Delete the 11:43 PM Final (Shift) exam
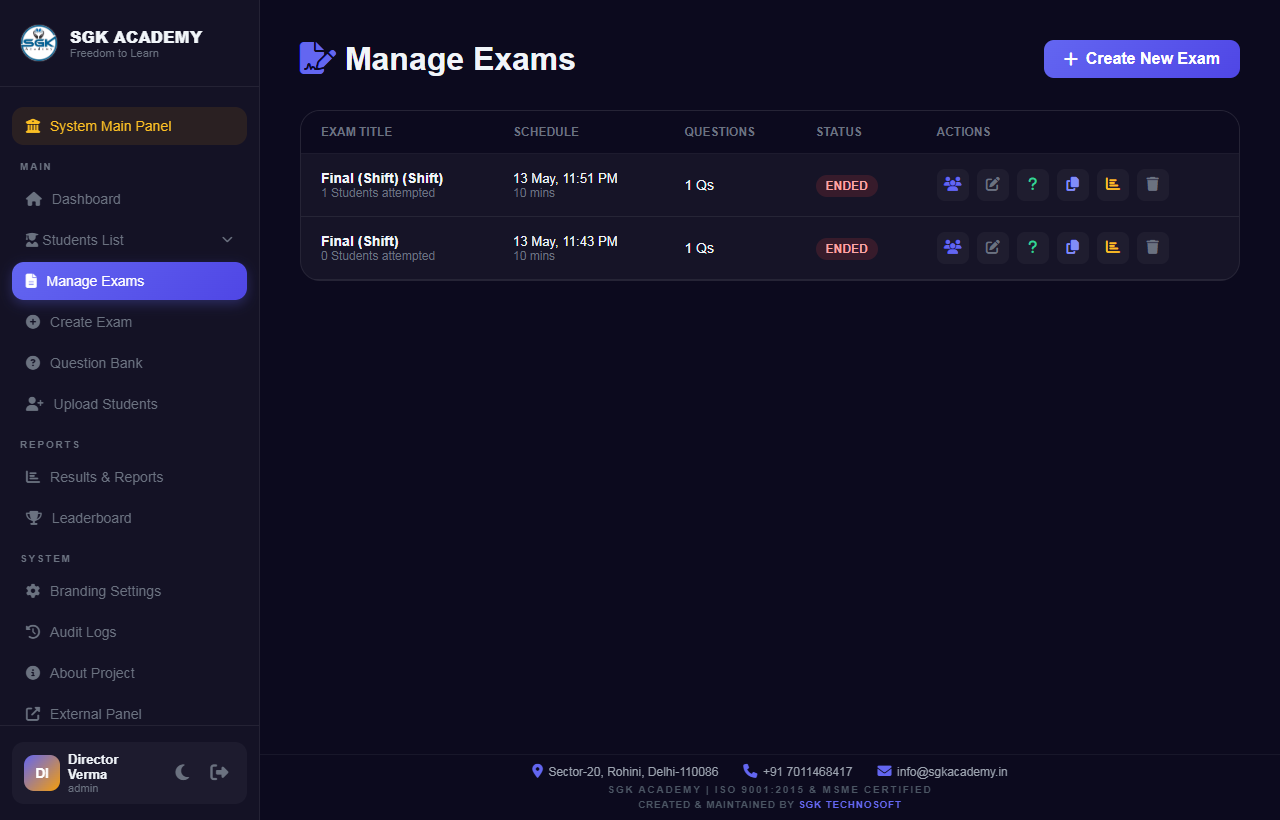Viewport: 1280px width, 820px height. 1153,248
